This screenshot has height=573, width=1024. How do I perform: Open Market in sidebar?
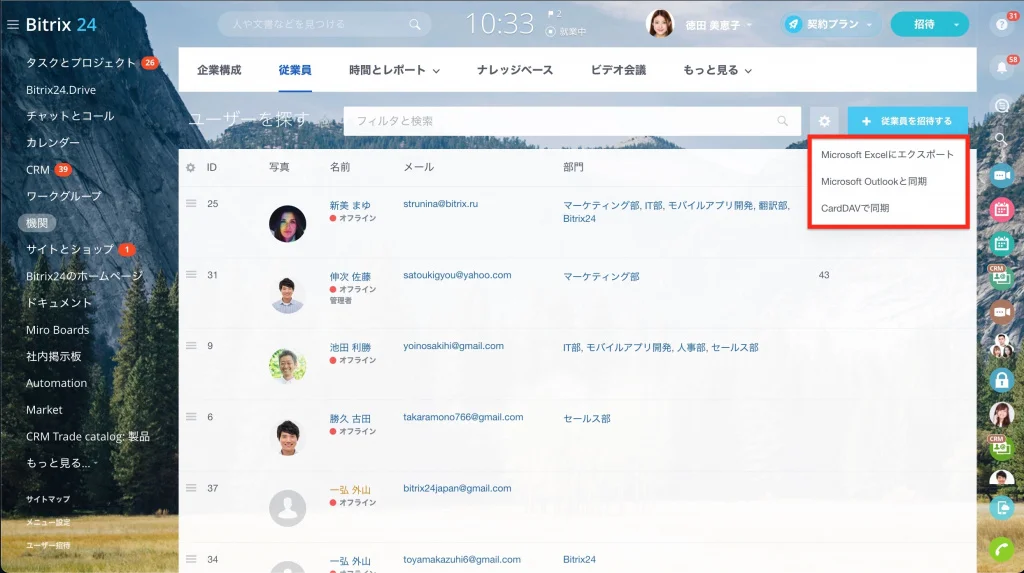click(44, 410)
